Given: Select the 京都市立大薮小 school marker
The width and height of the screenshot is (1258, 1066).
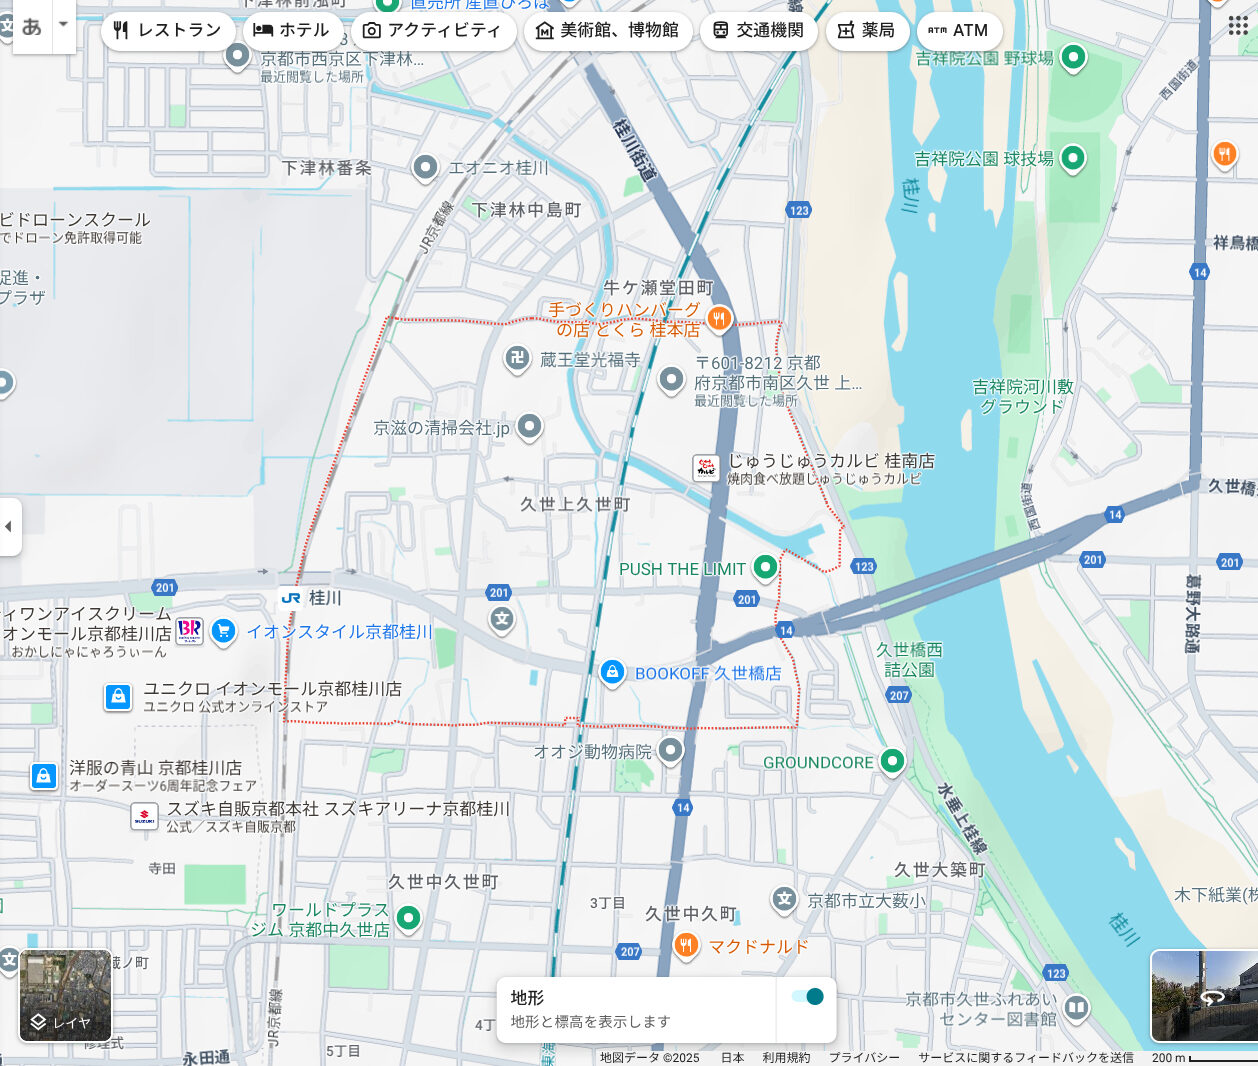Looking at the screenshot, I should coord(784,899).
